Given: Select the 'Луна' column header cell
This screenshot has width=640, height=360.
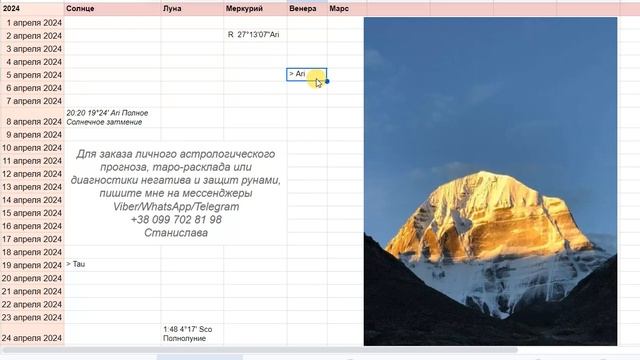Looking at the screenshot, I should pos(192,9).
